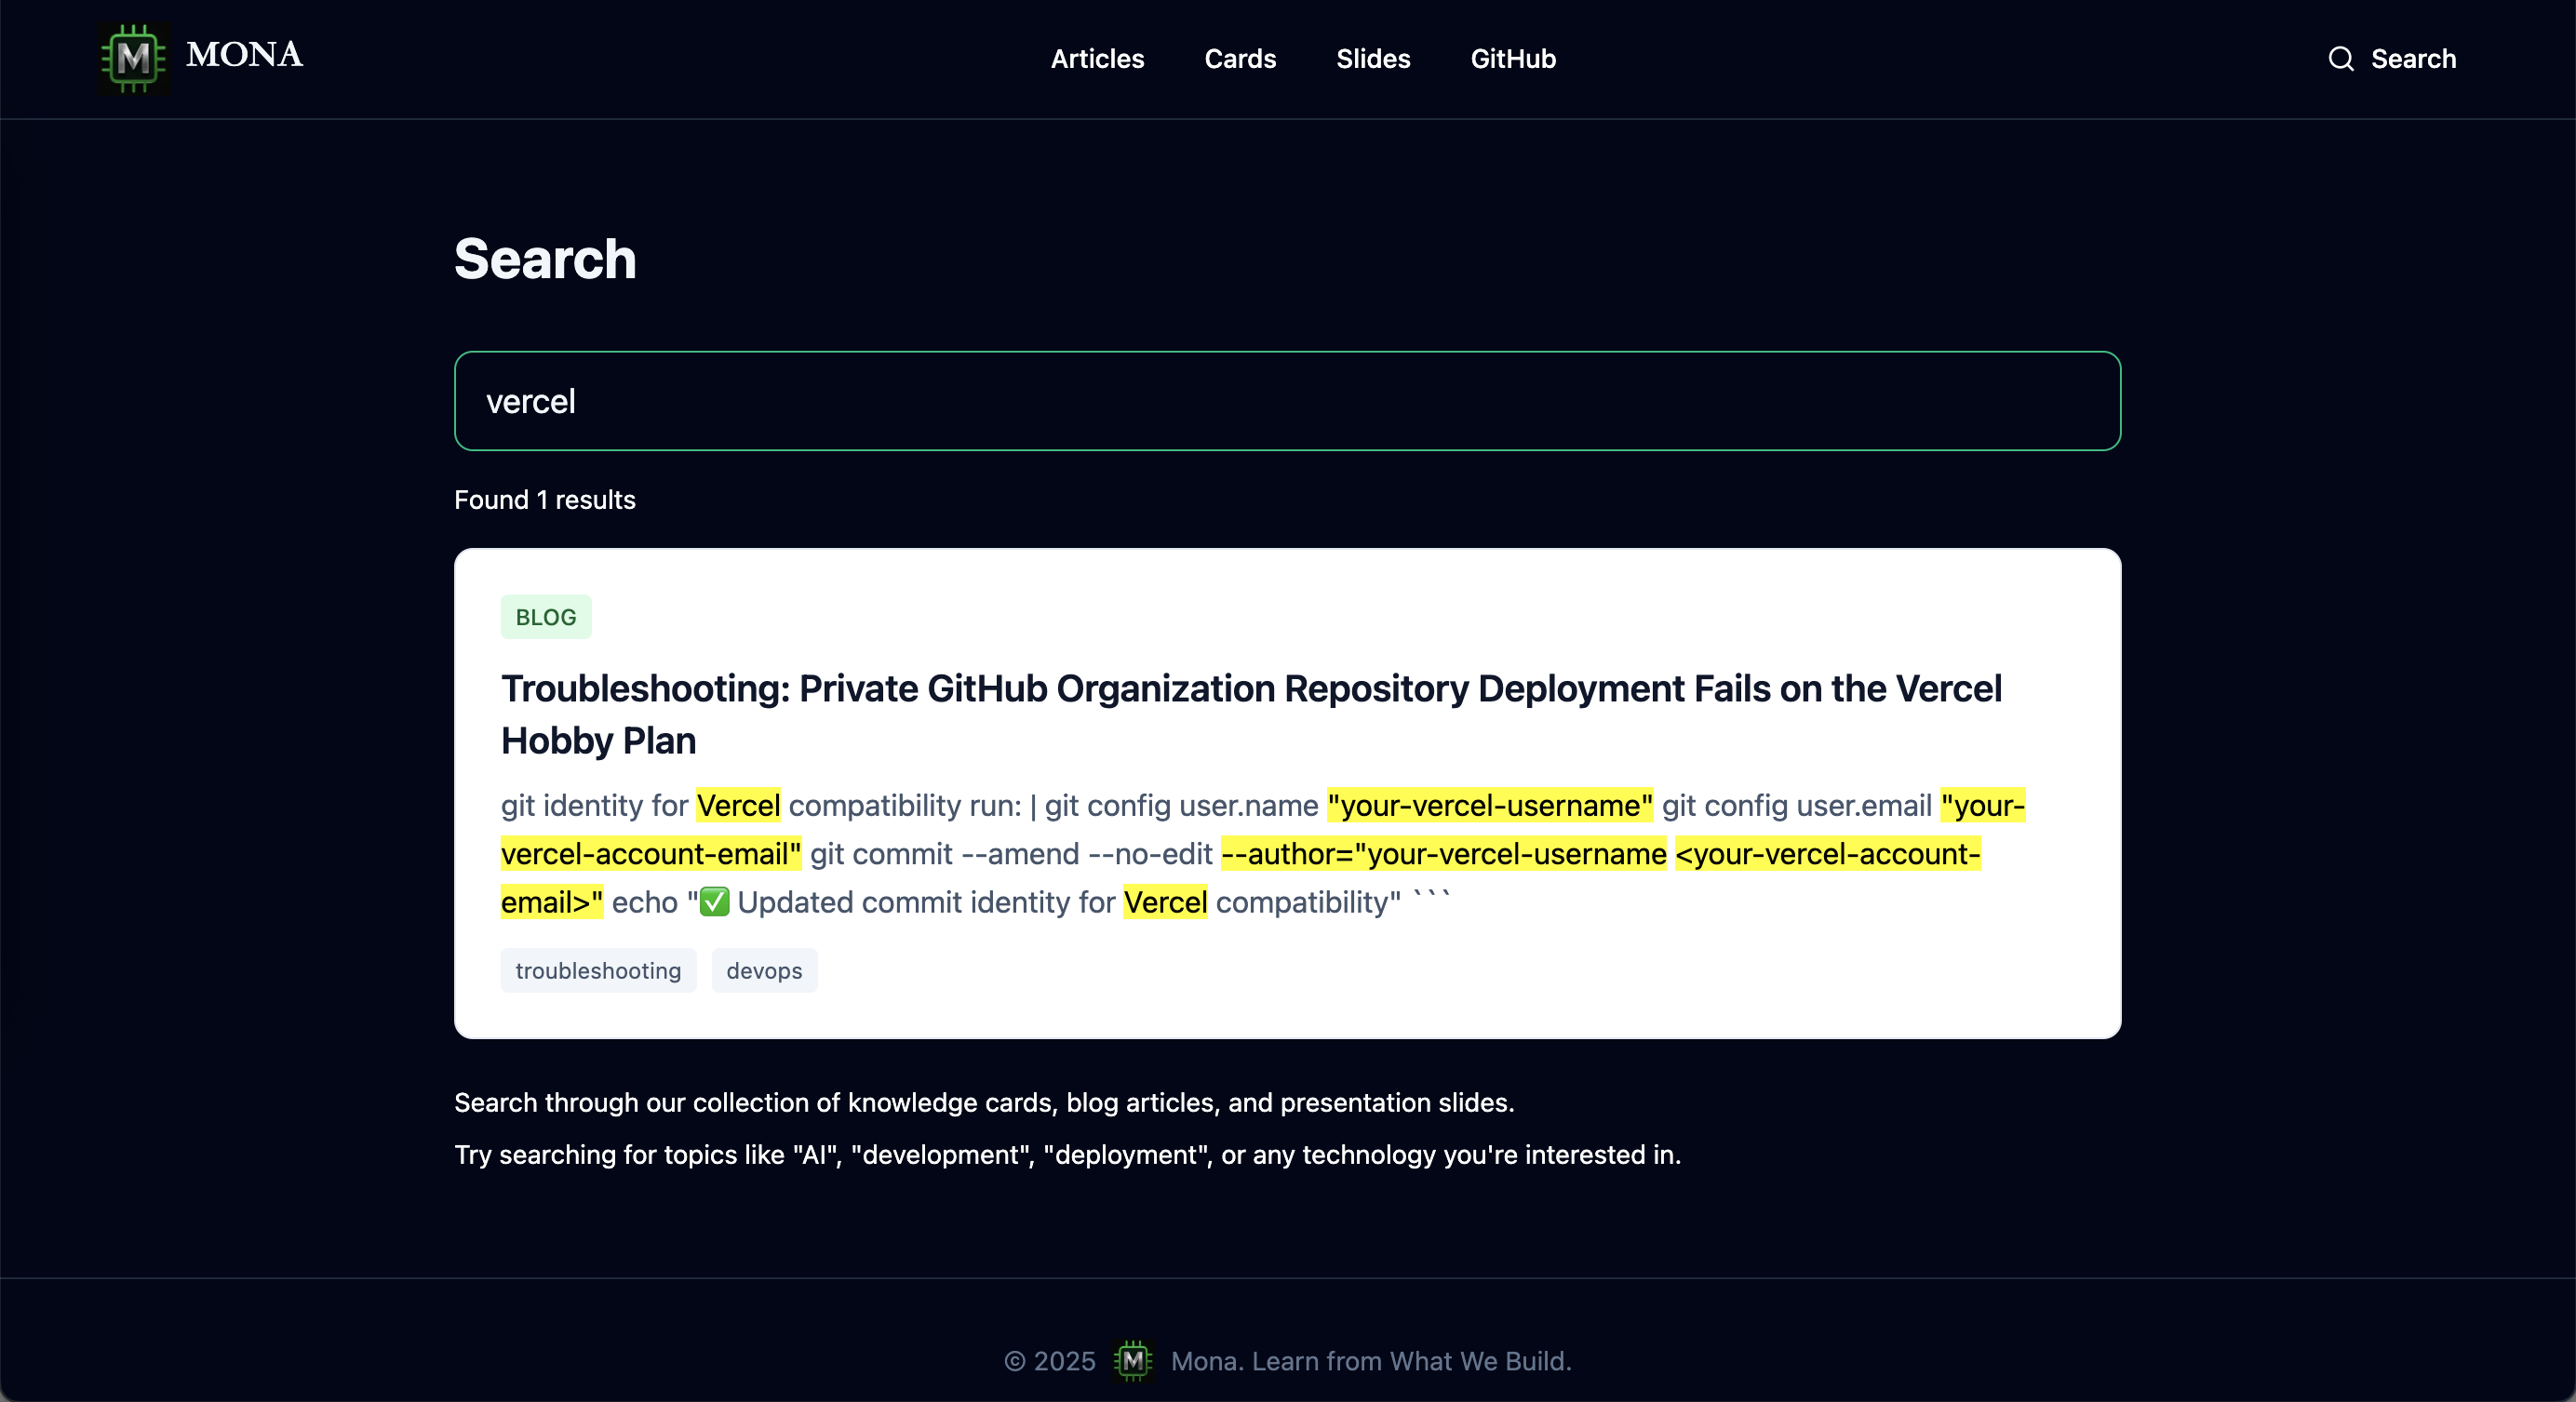Click the footer Mona chip logo

click(x=1132, y=1361)
